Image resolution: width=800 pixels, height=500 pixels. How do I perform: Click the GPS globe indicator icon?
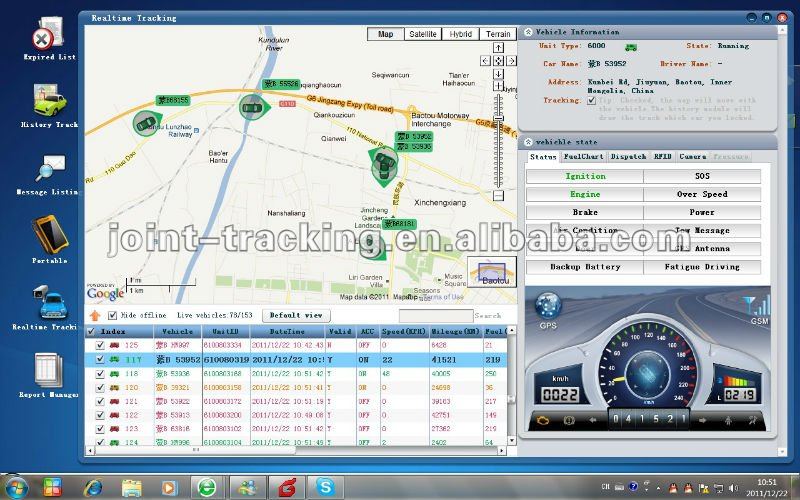point(548,307)
